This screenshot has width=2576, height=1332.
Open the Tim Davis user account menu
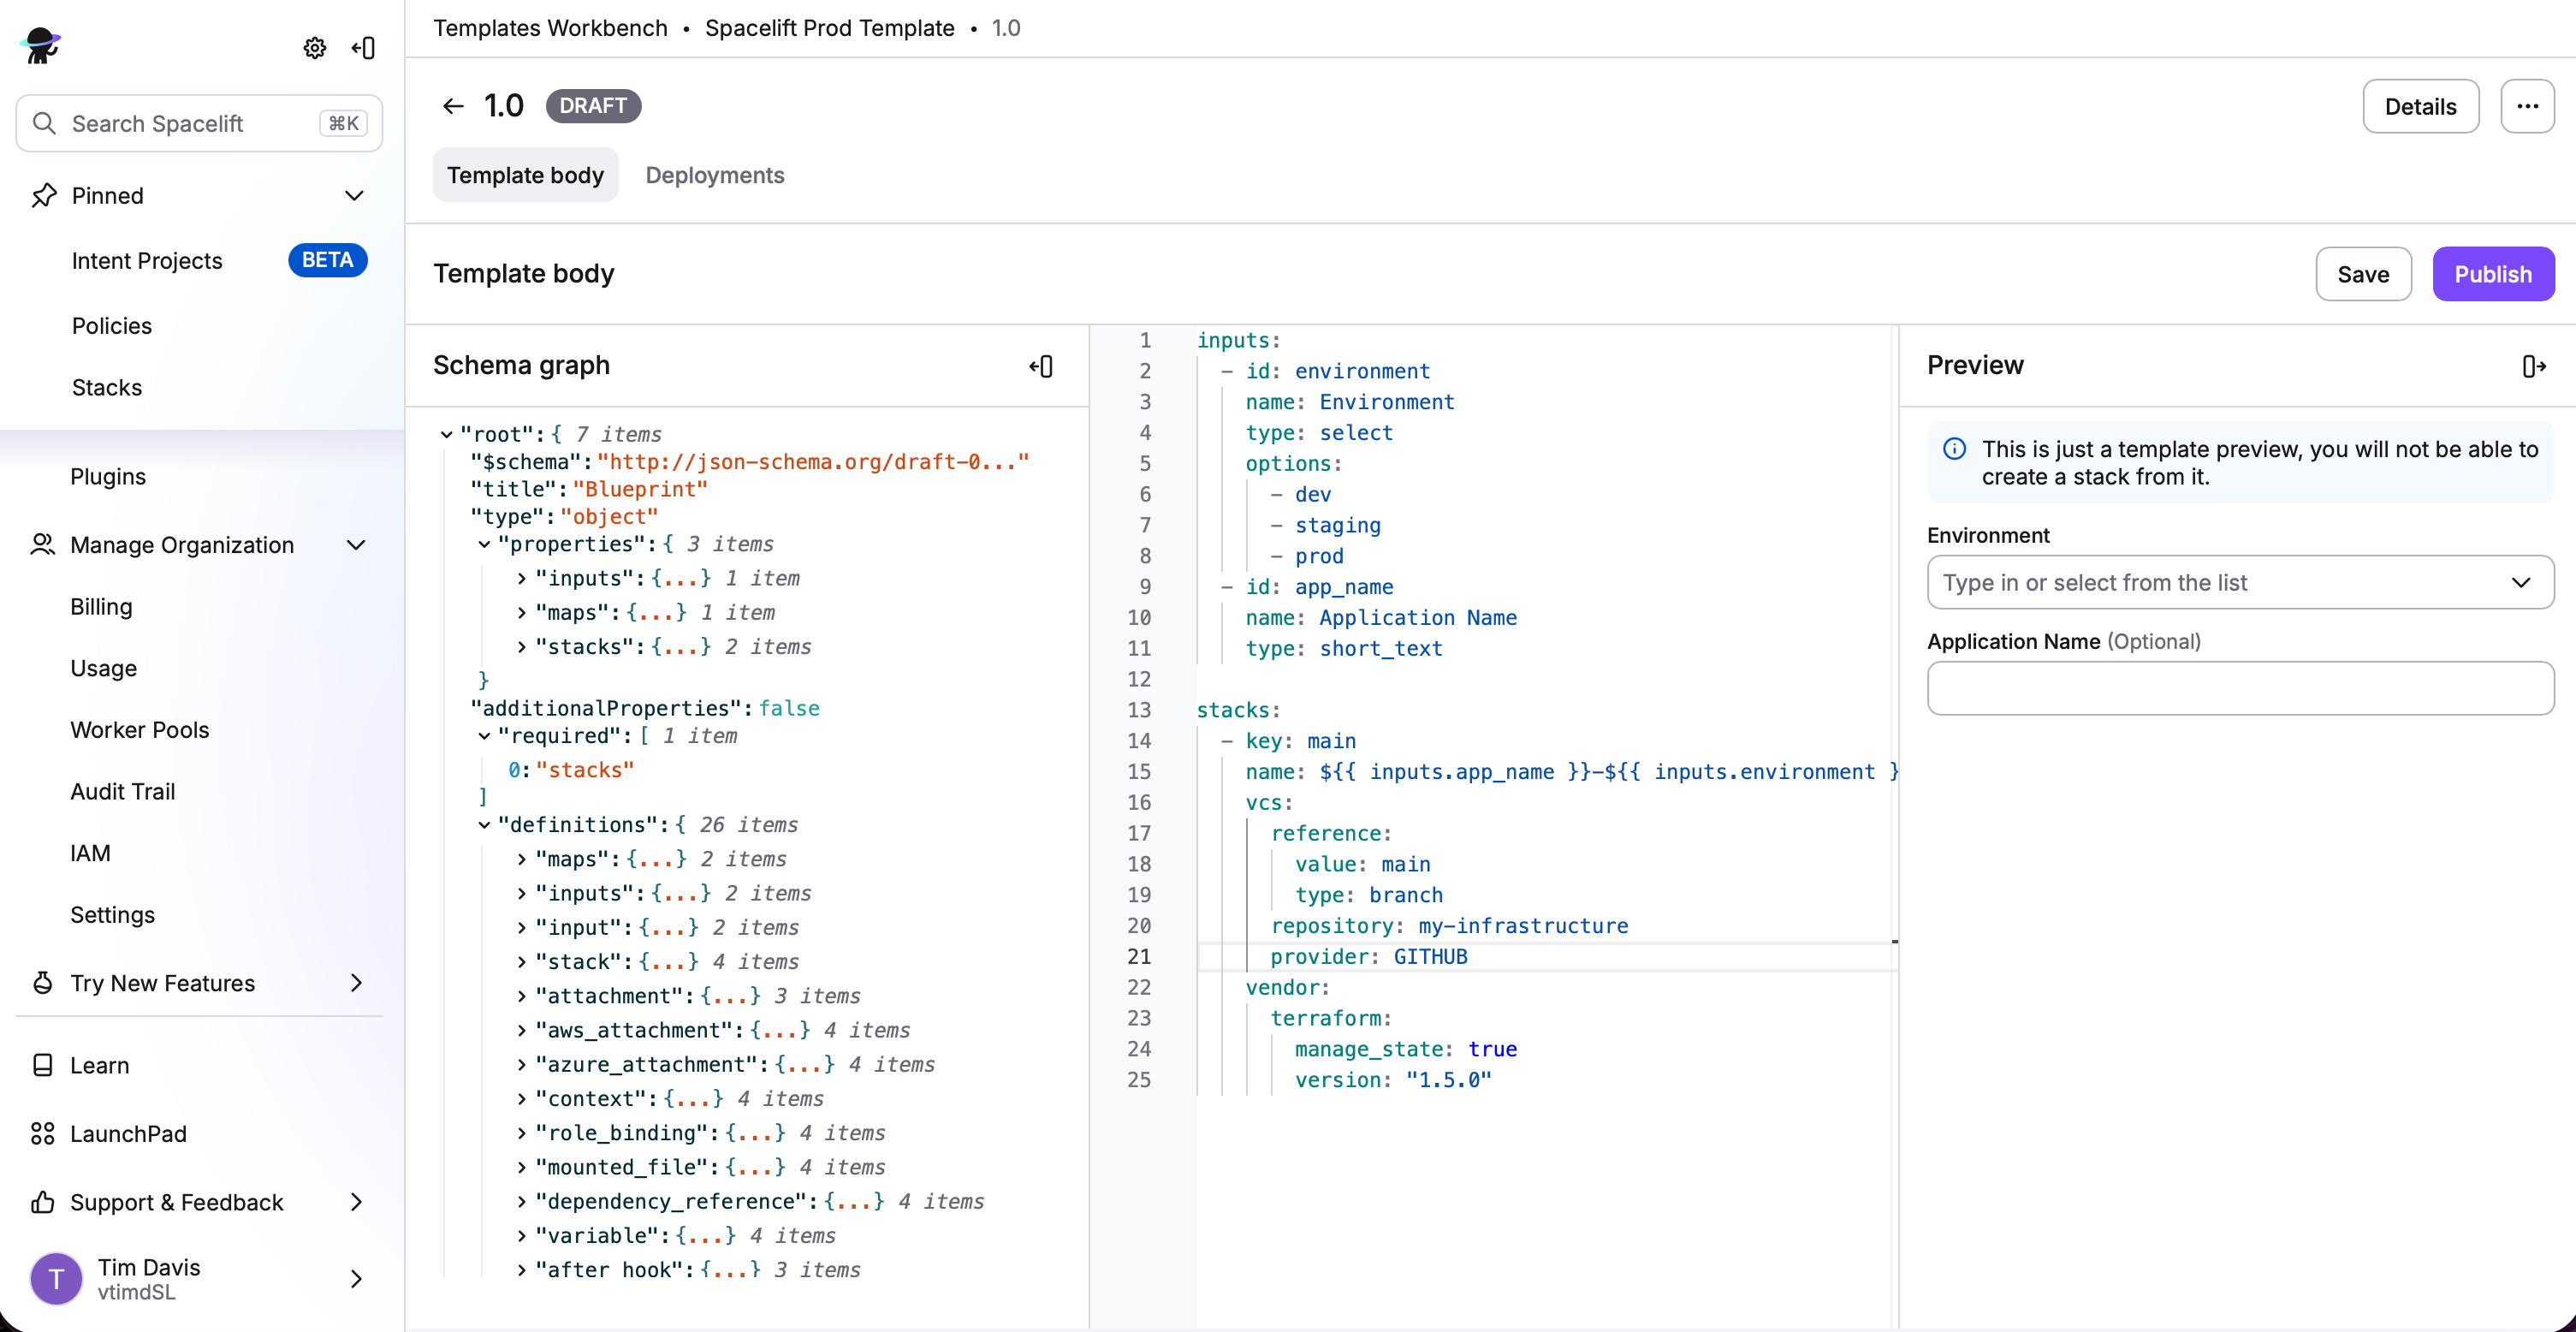[x=198, y=1278]
